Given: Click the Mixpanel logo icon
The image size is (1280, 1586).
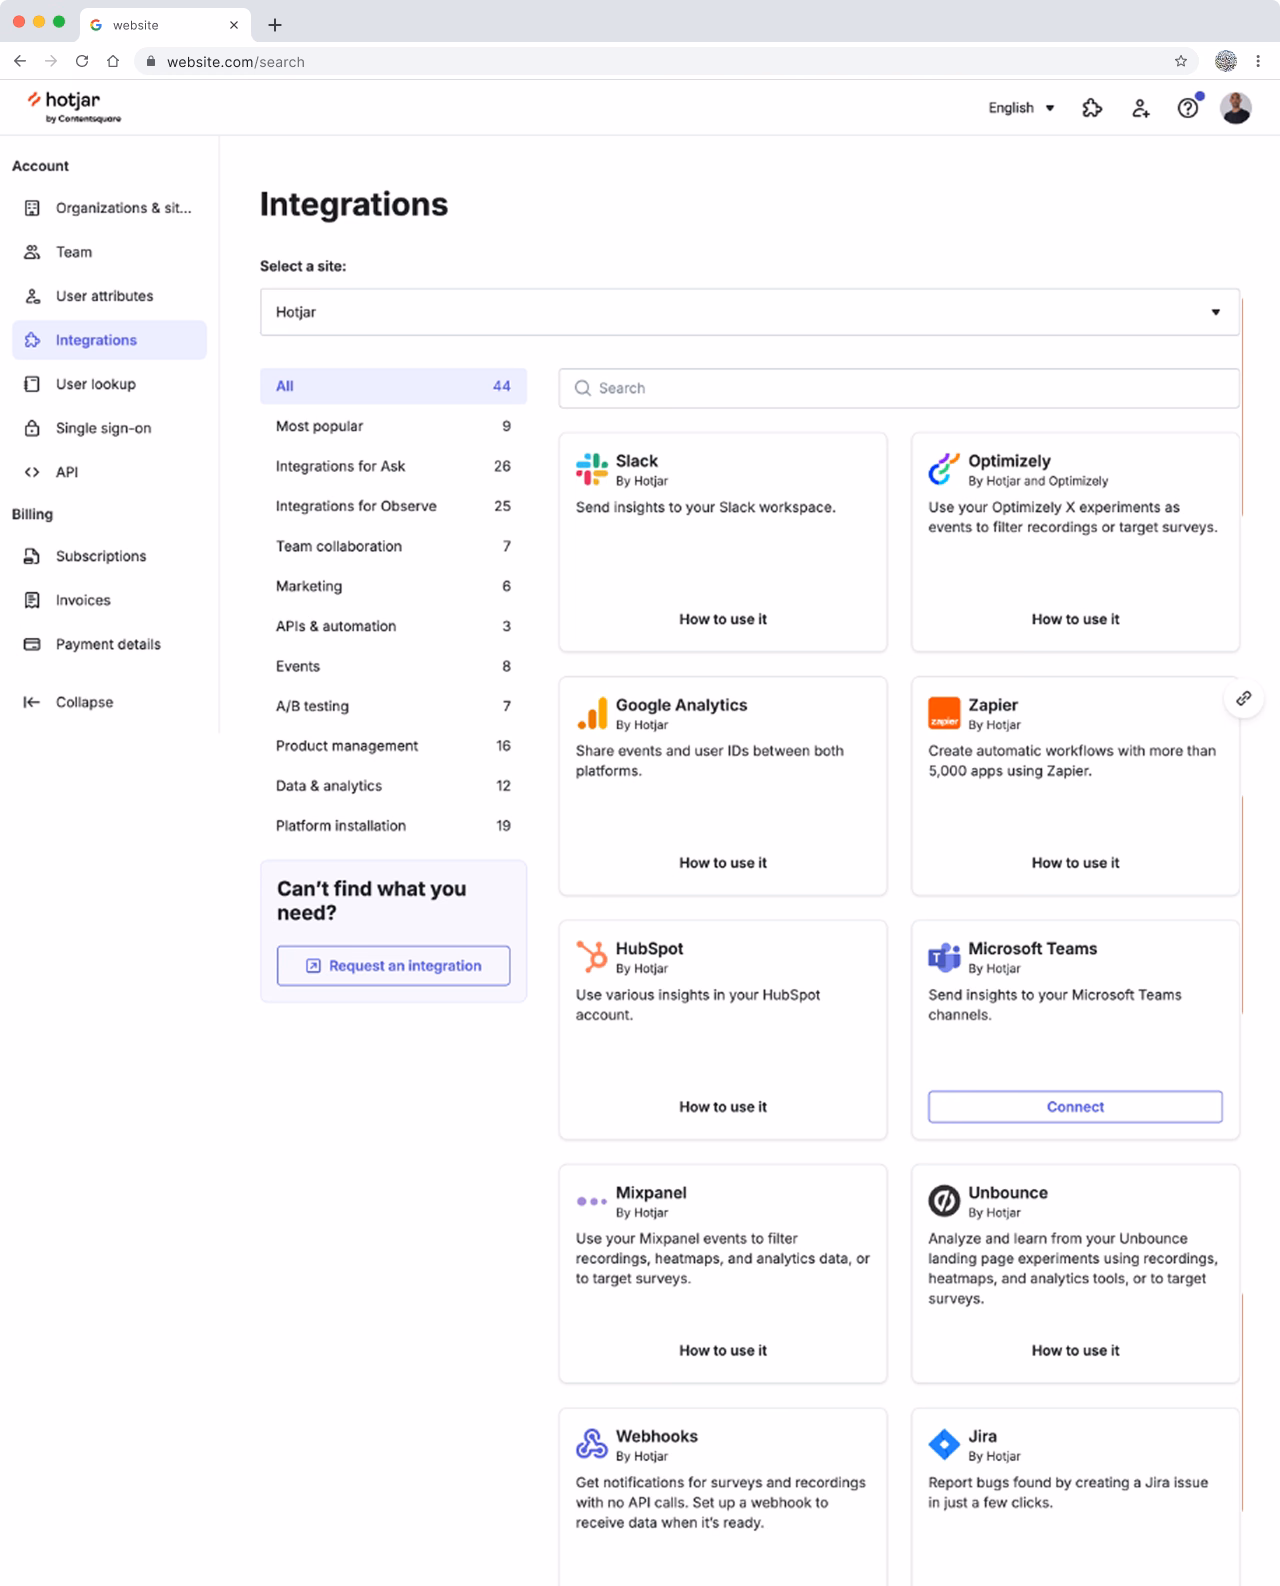Looking at the screenshot, I should (592, 1201).
